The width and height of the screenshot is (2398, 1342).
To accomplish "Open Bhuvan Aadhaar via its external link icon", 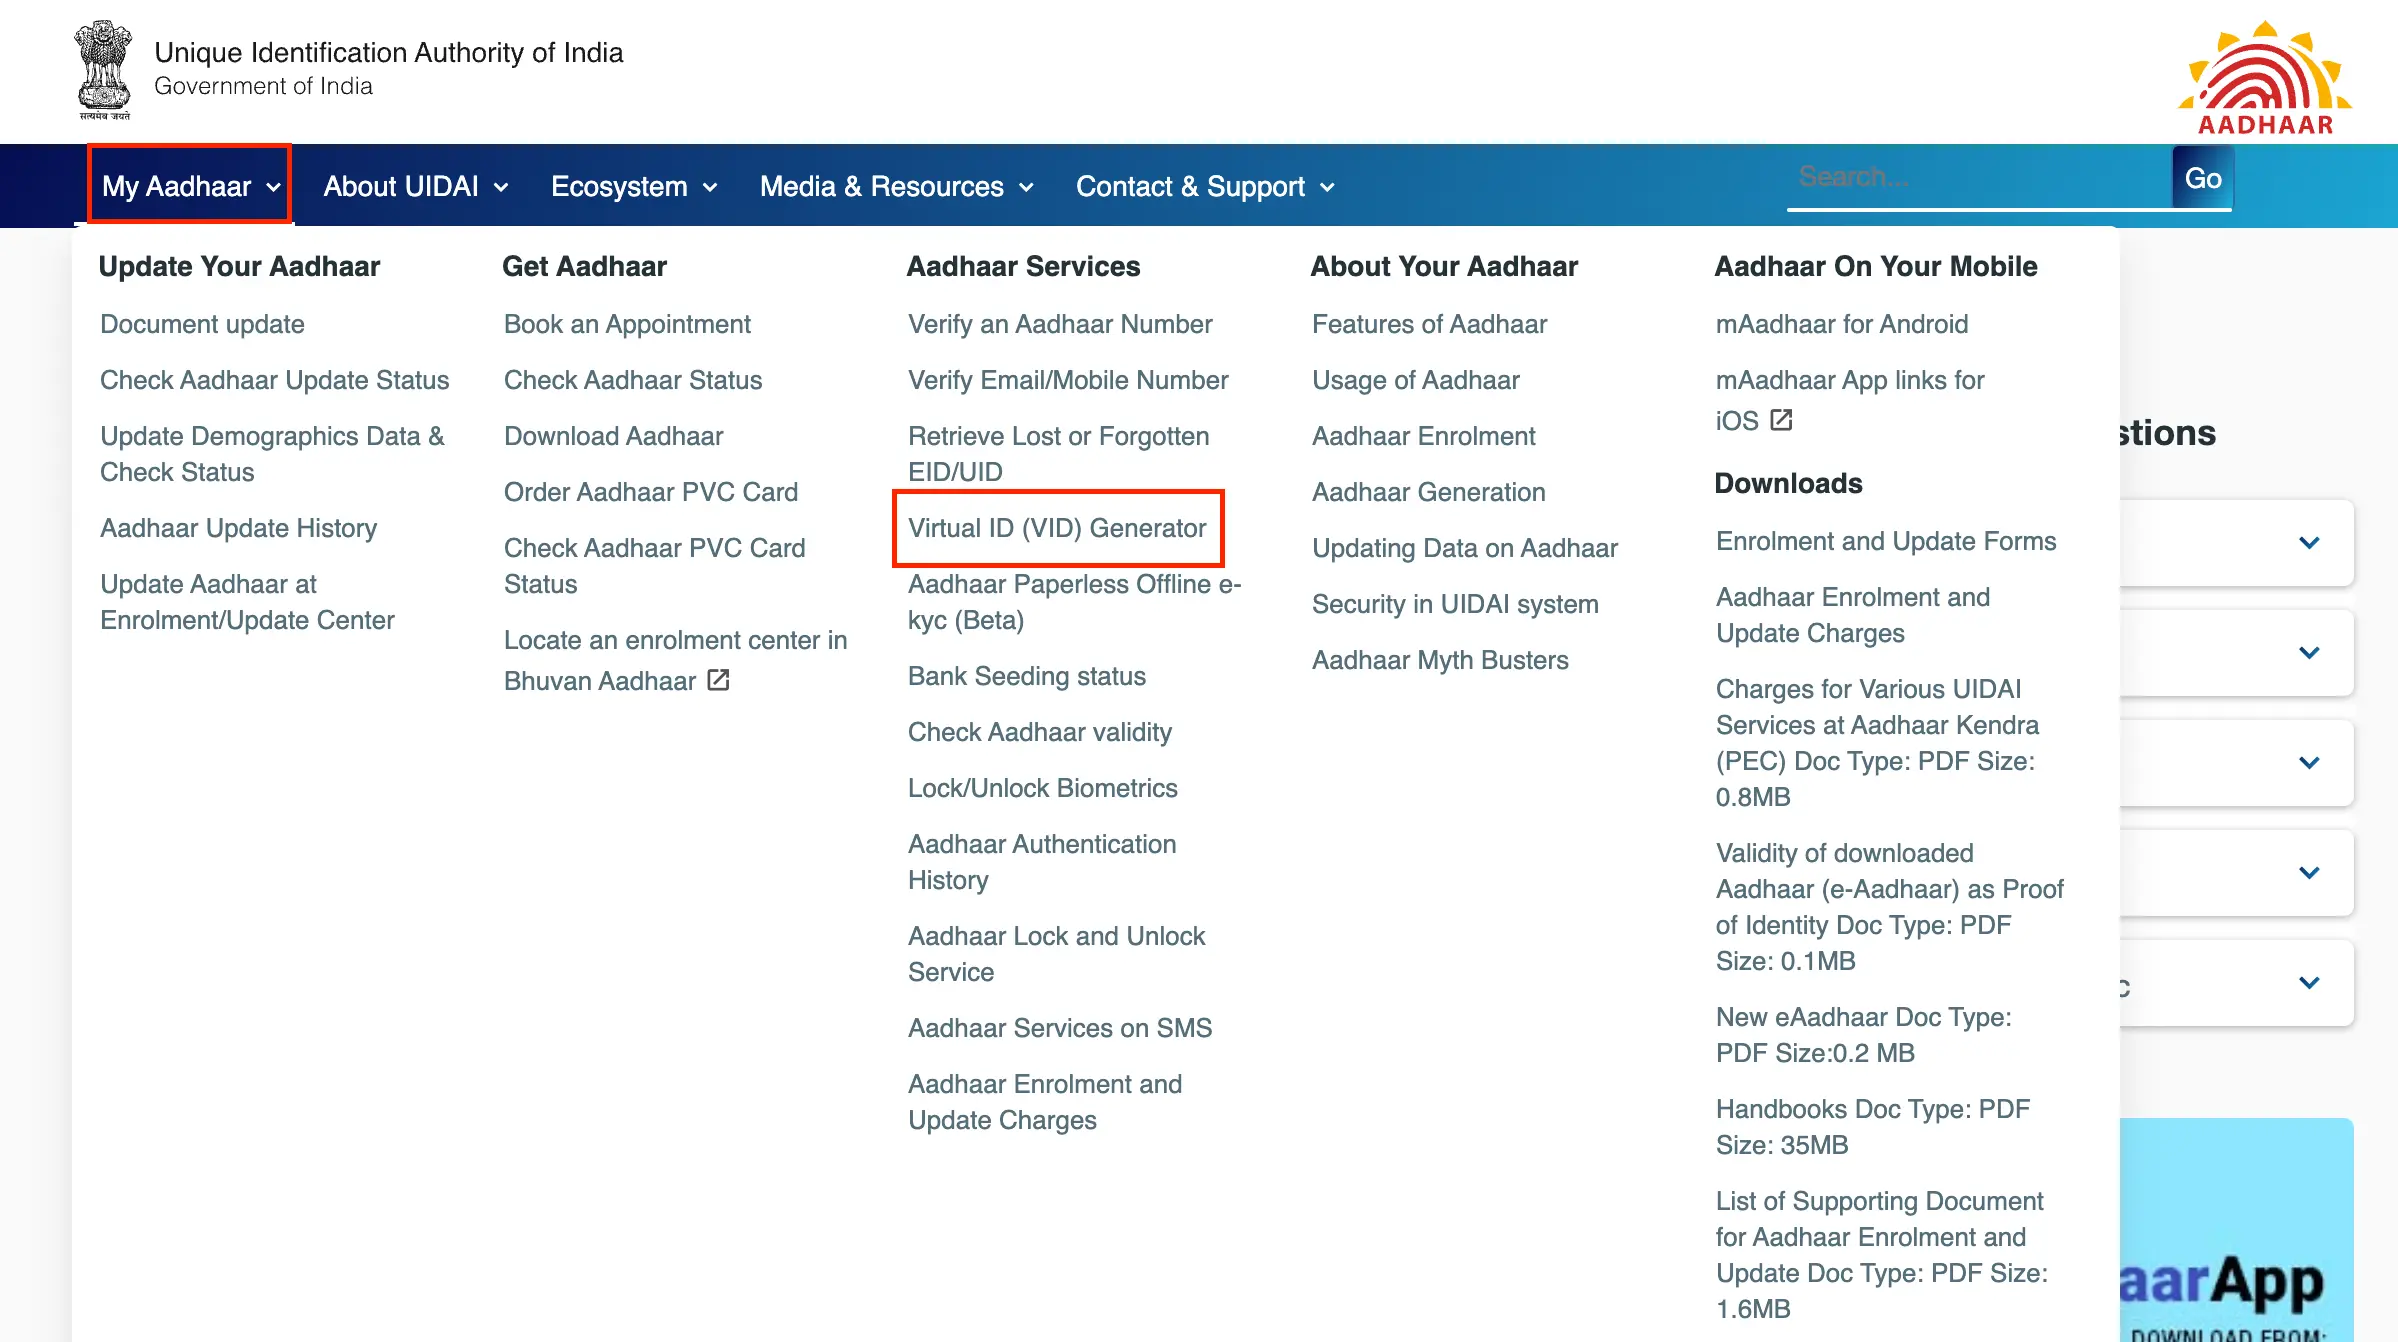I will coord(717,680).
